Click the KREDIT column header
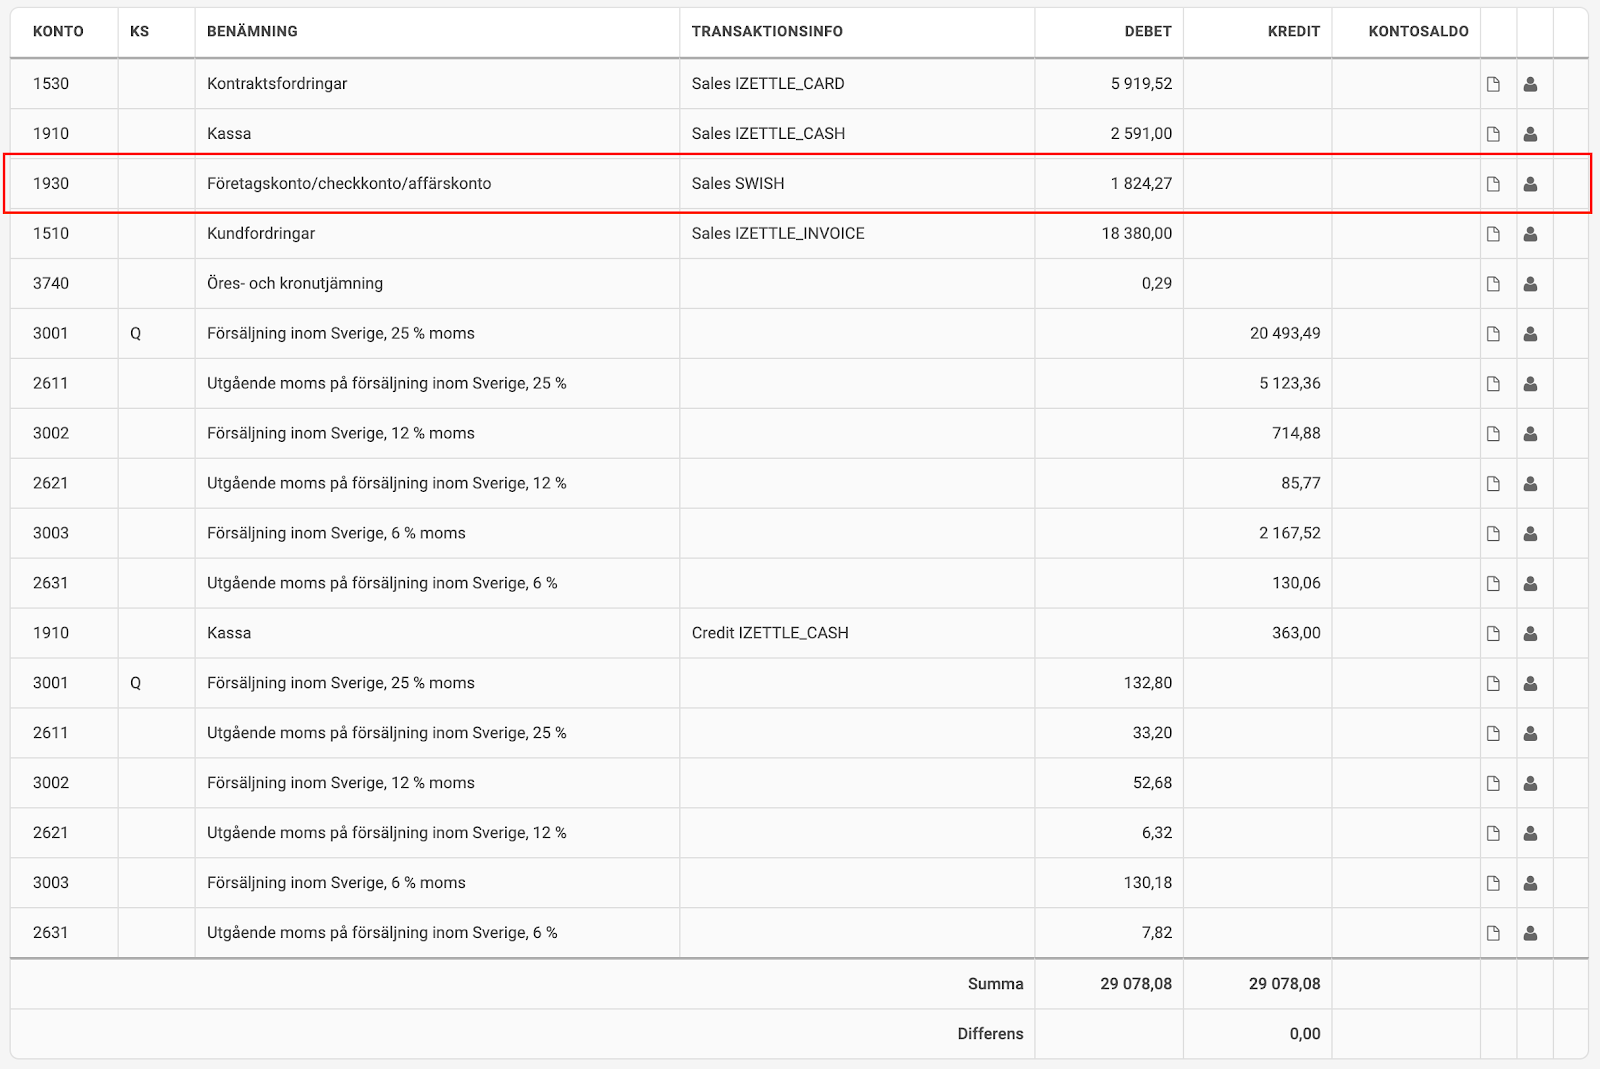The width and height of the screenshot is (1600, 1069). (1294, 31)
